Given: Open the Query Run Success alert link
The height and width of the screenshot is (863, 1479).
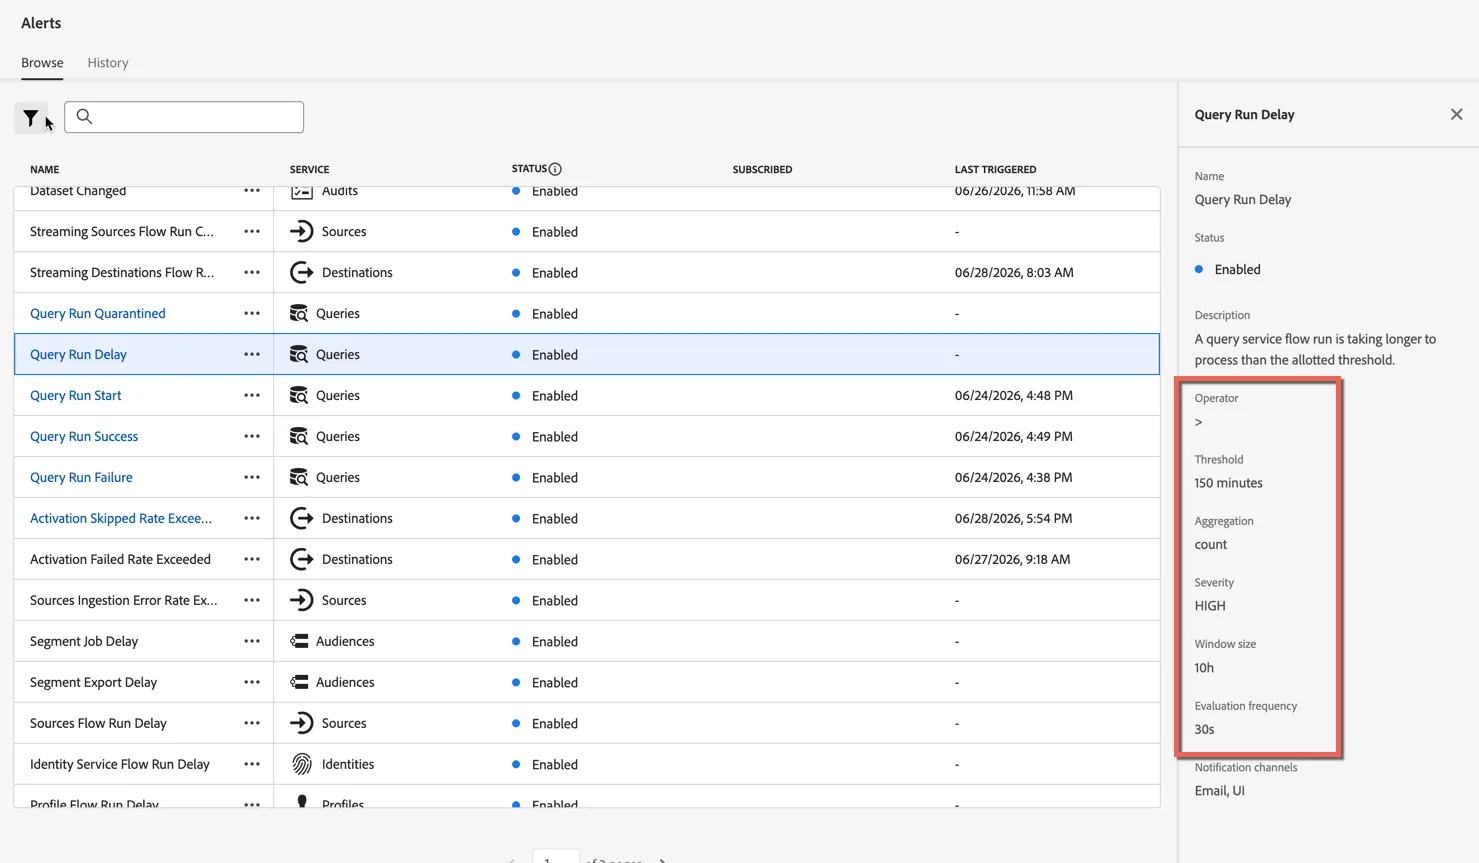Looking at the screenshot, I should (x=84, y=436).
